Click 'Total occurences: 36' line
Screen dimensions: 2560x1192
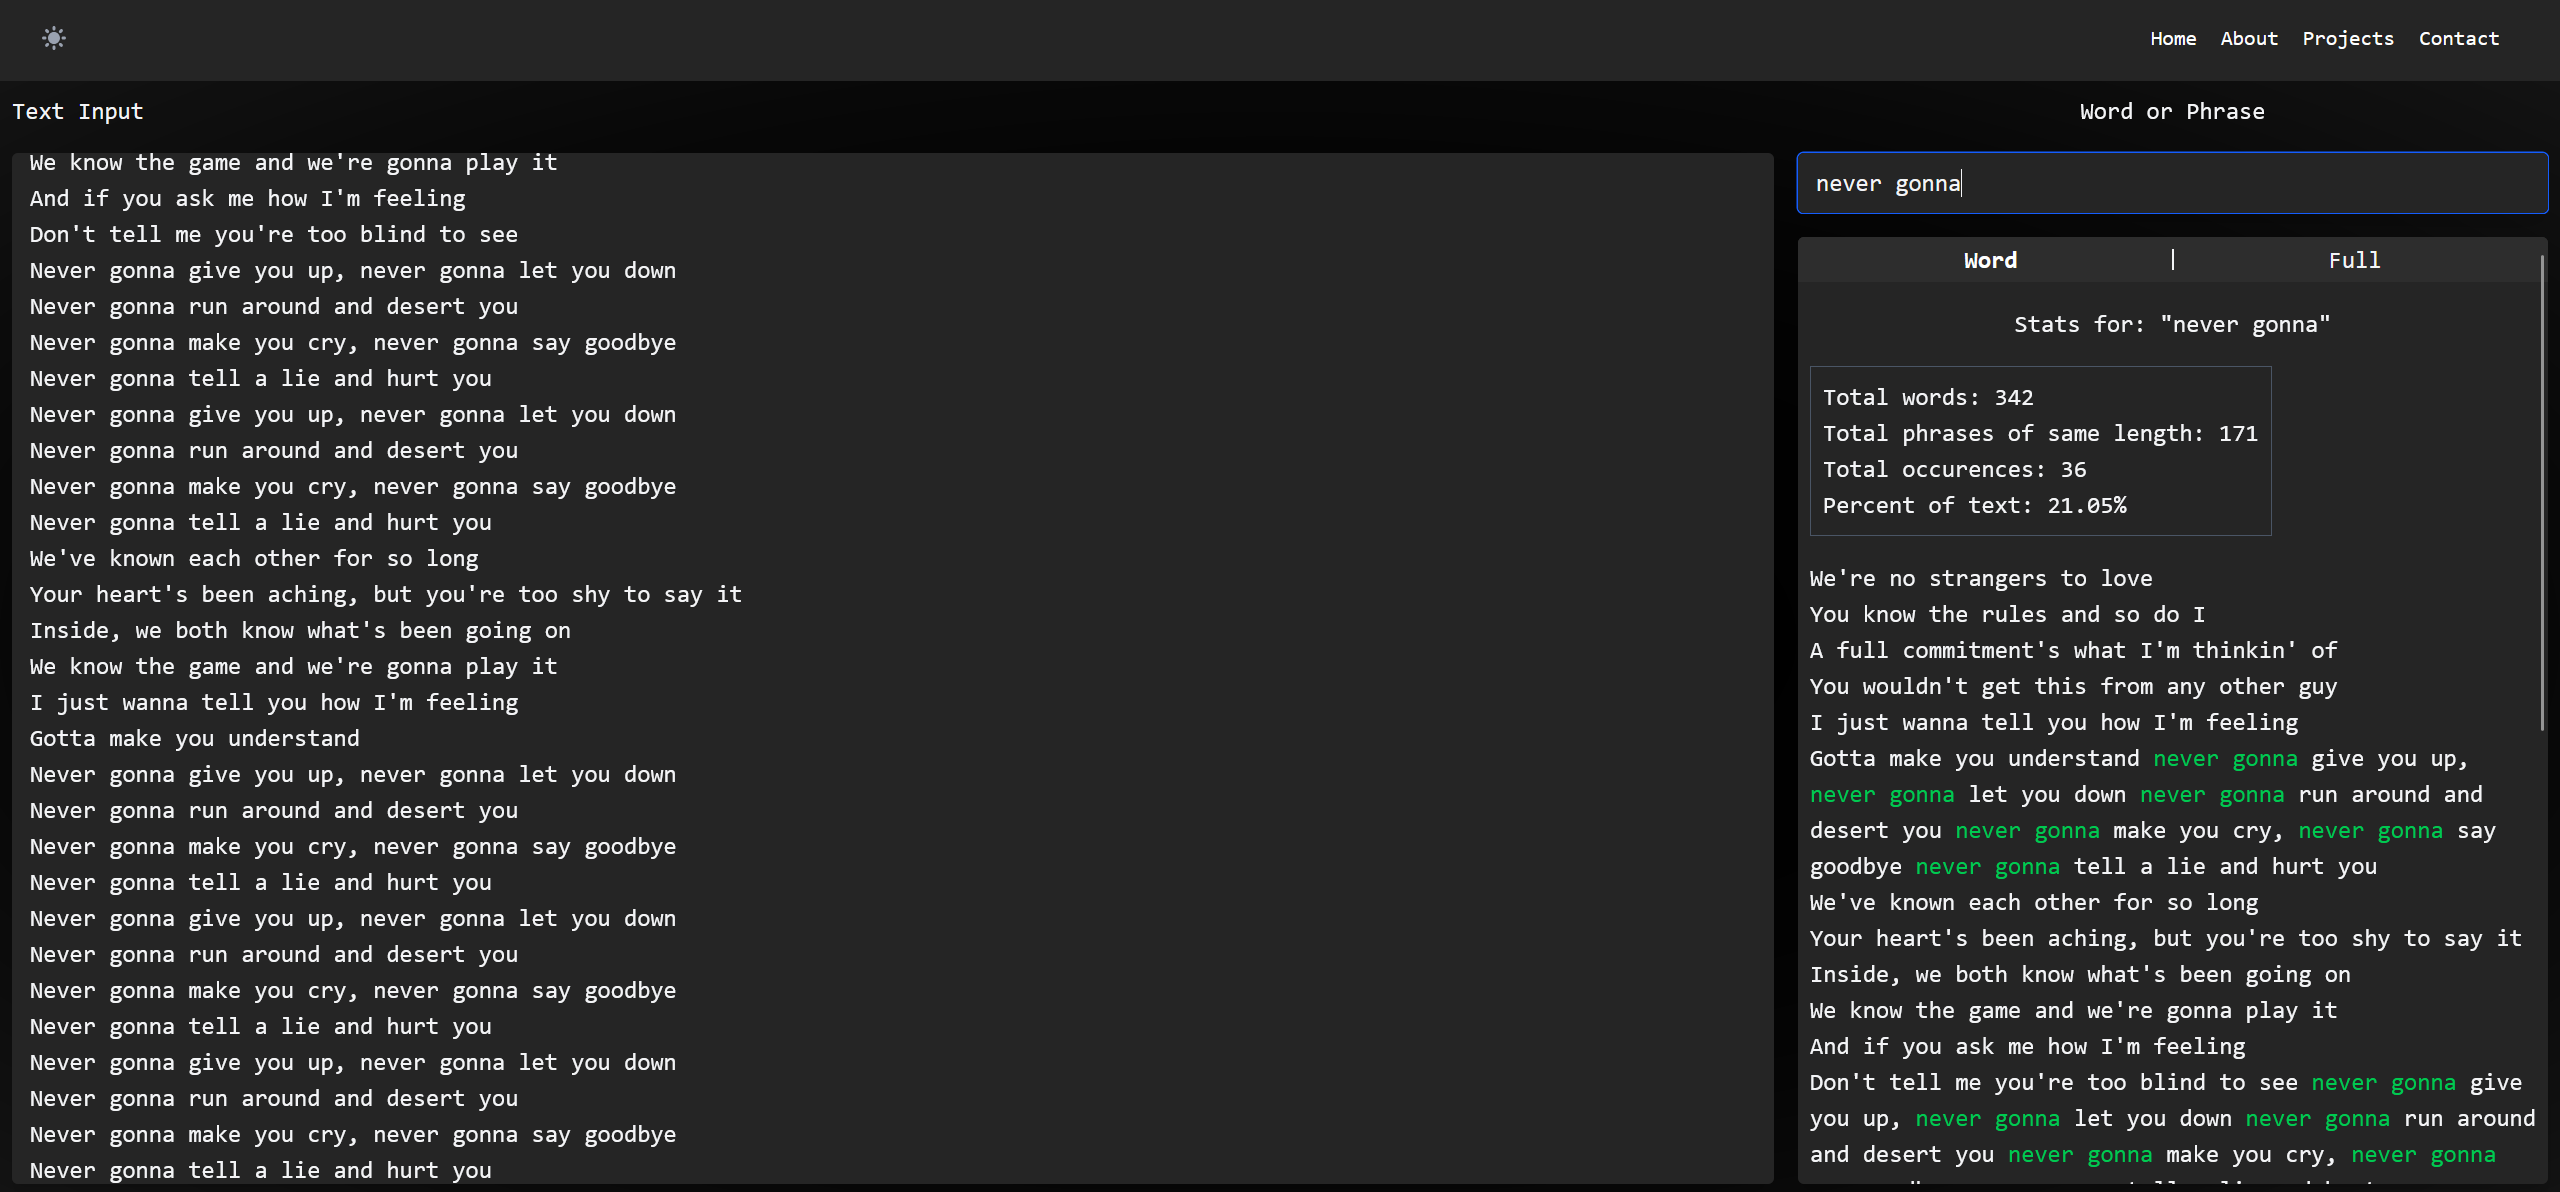coord(1954,469)
